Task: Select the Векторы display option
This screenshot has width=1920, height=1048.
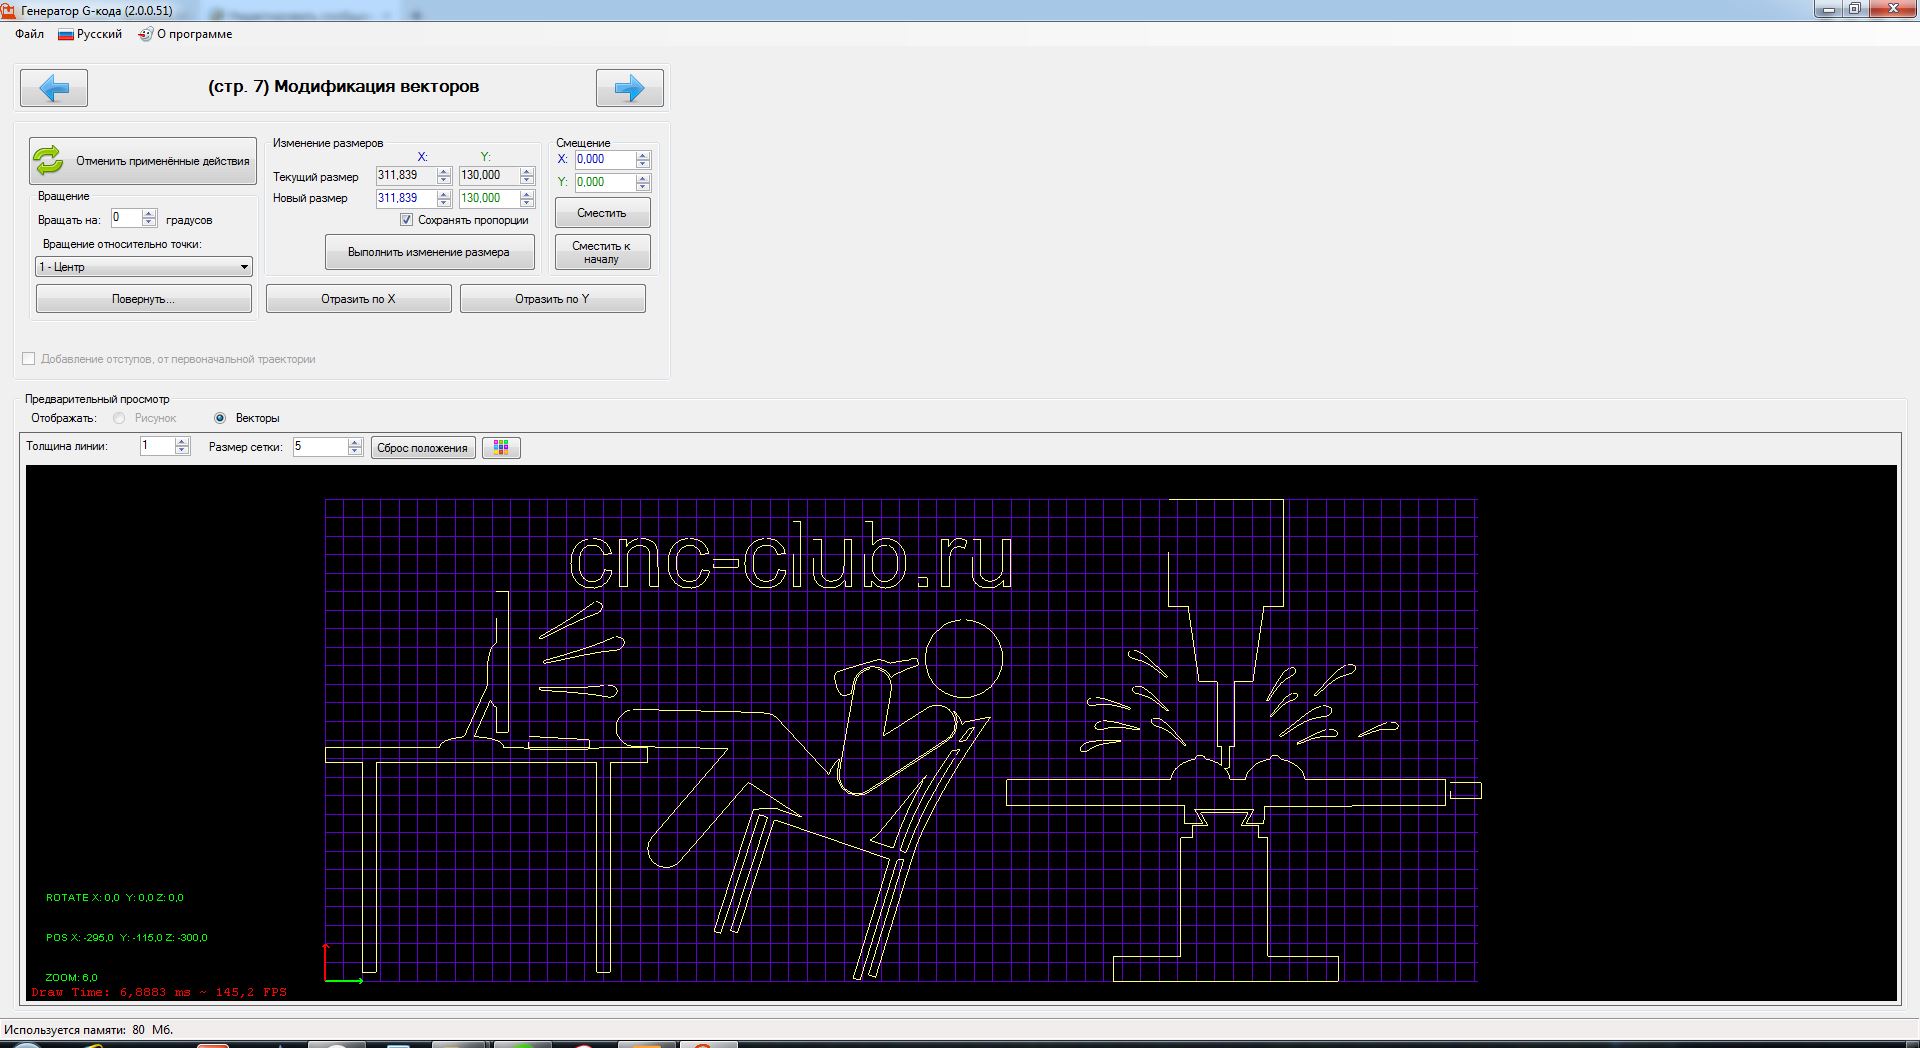Action: pyautogui.click(x=220, y=418)
